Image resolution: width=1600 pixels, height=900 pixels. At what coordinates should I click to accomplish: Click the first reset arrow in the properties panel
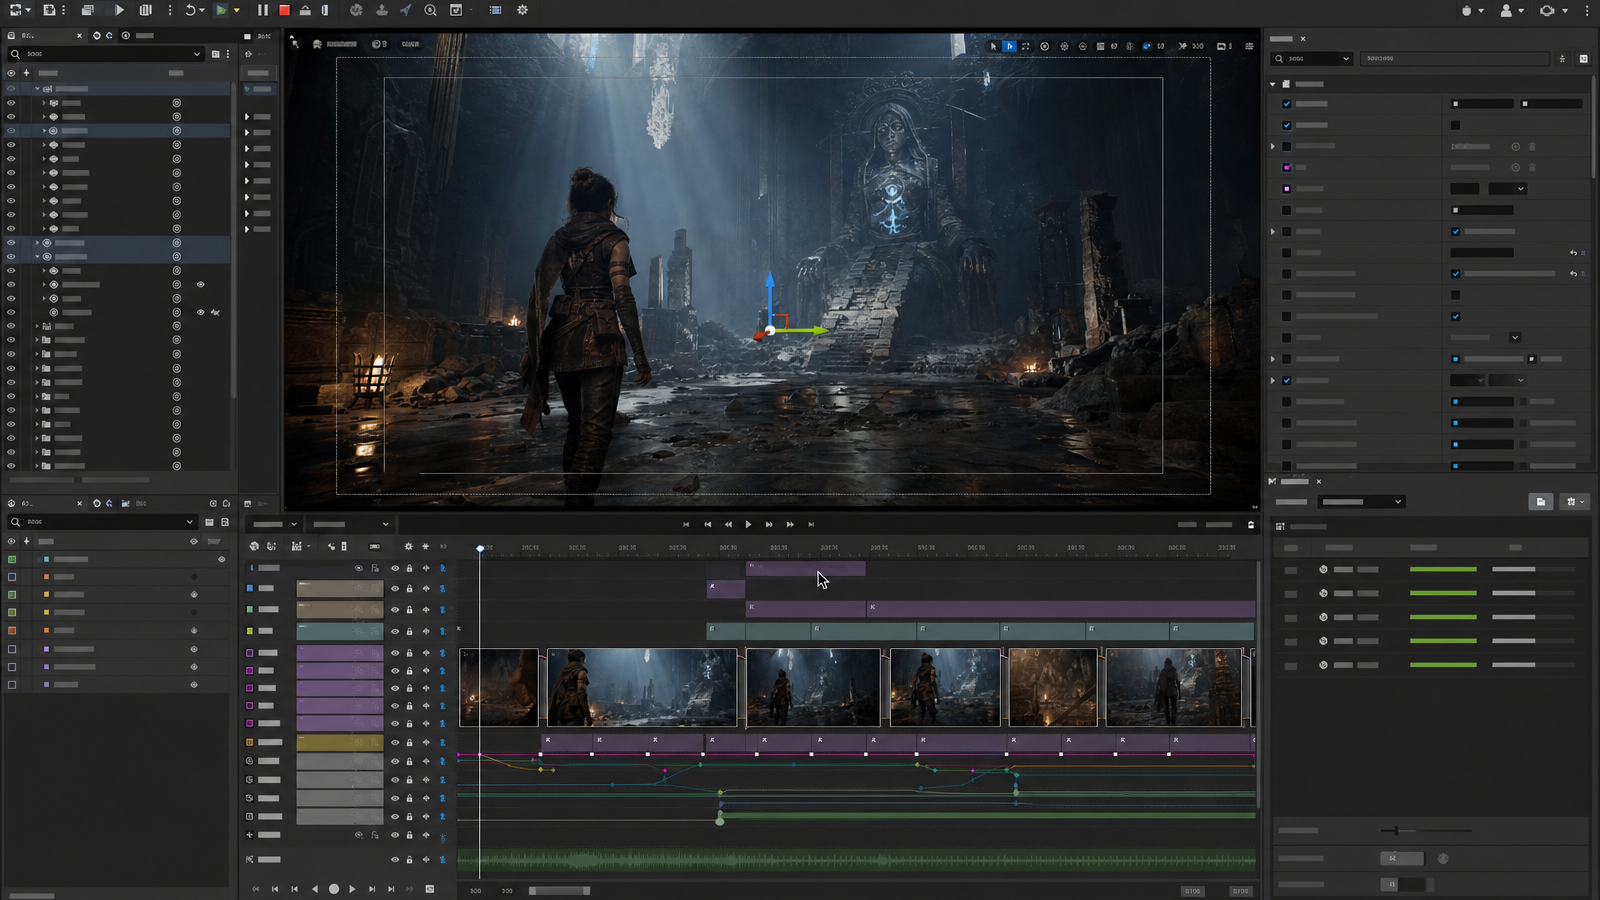[x=1573, y=253]
